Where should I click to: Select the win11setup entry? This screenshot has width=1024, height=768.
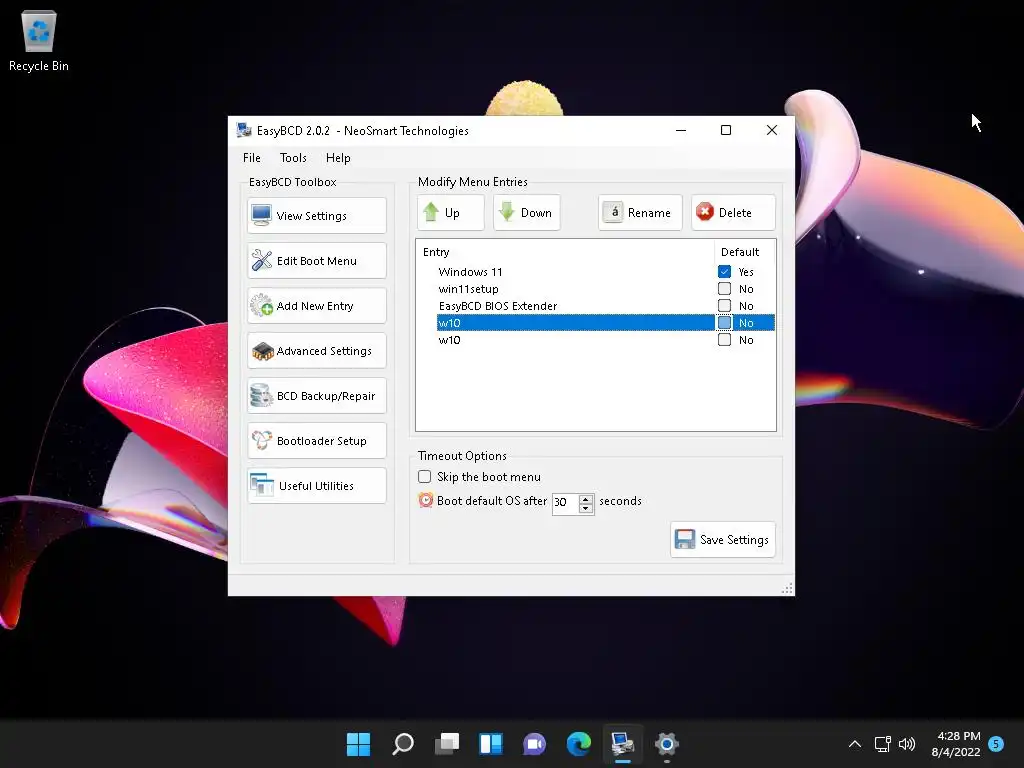[468, 289]
